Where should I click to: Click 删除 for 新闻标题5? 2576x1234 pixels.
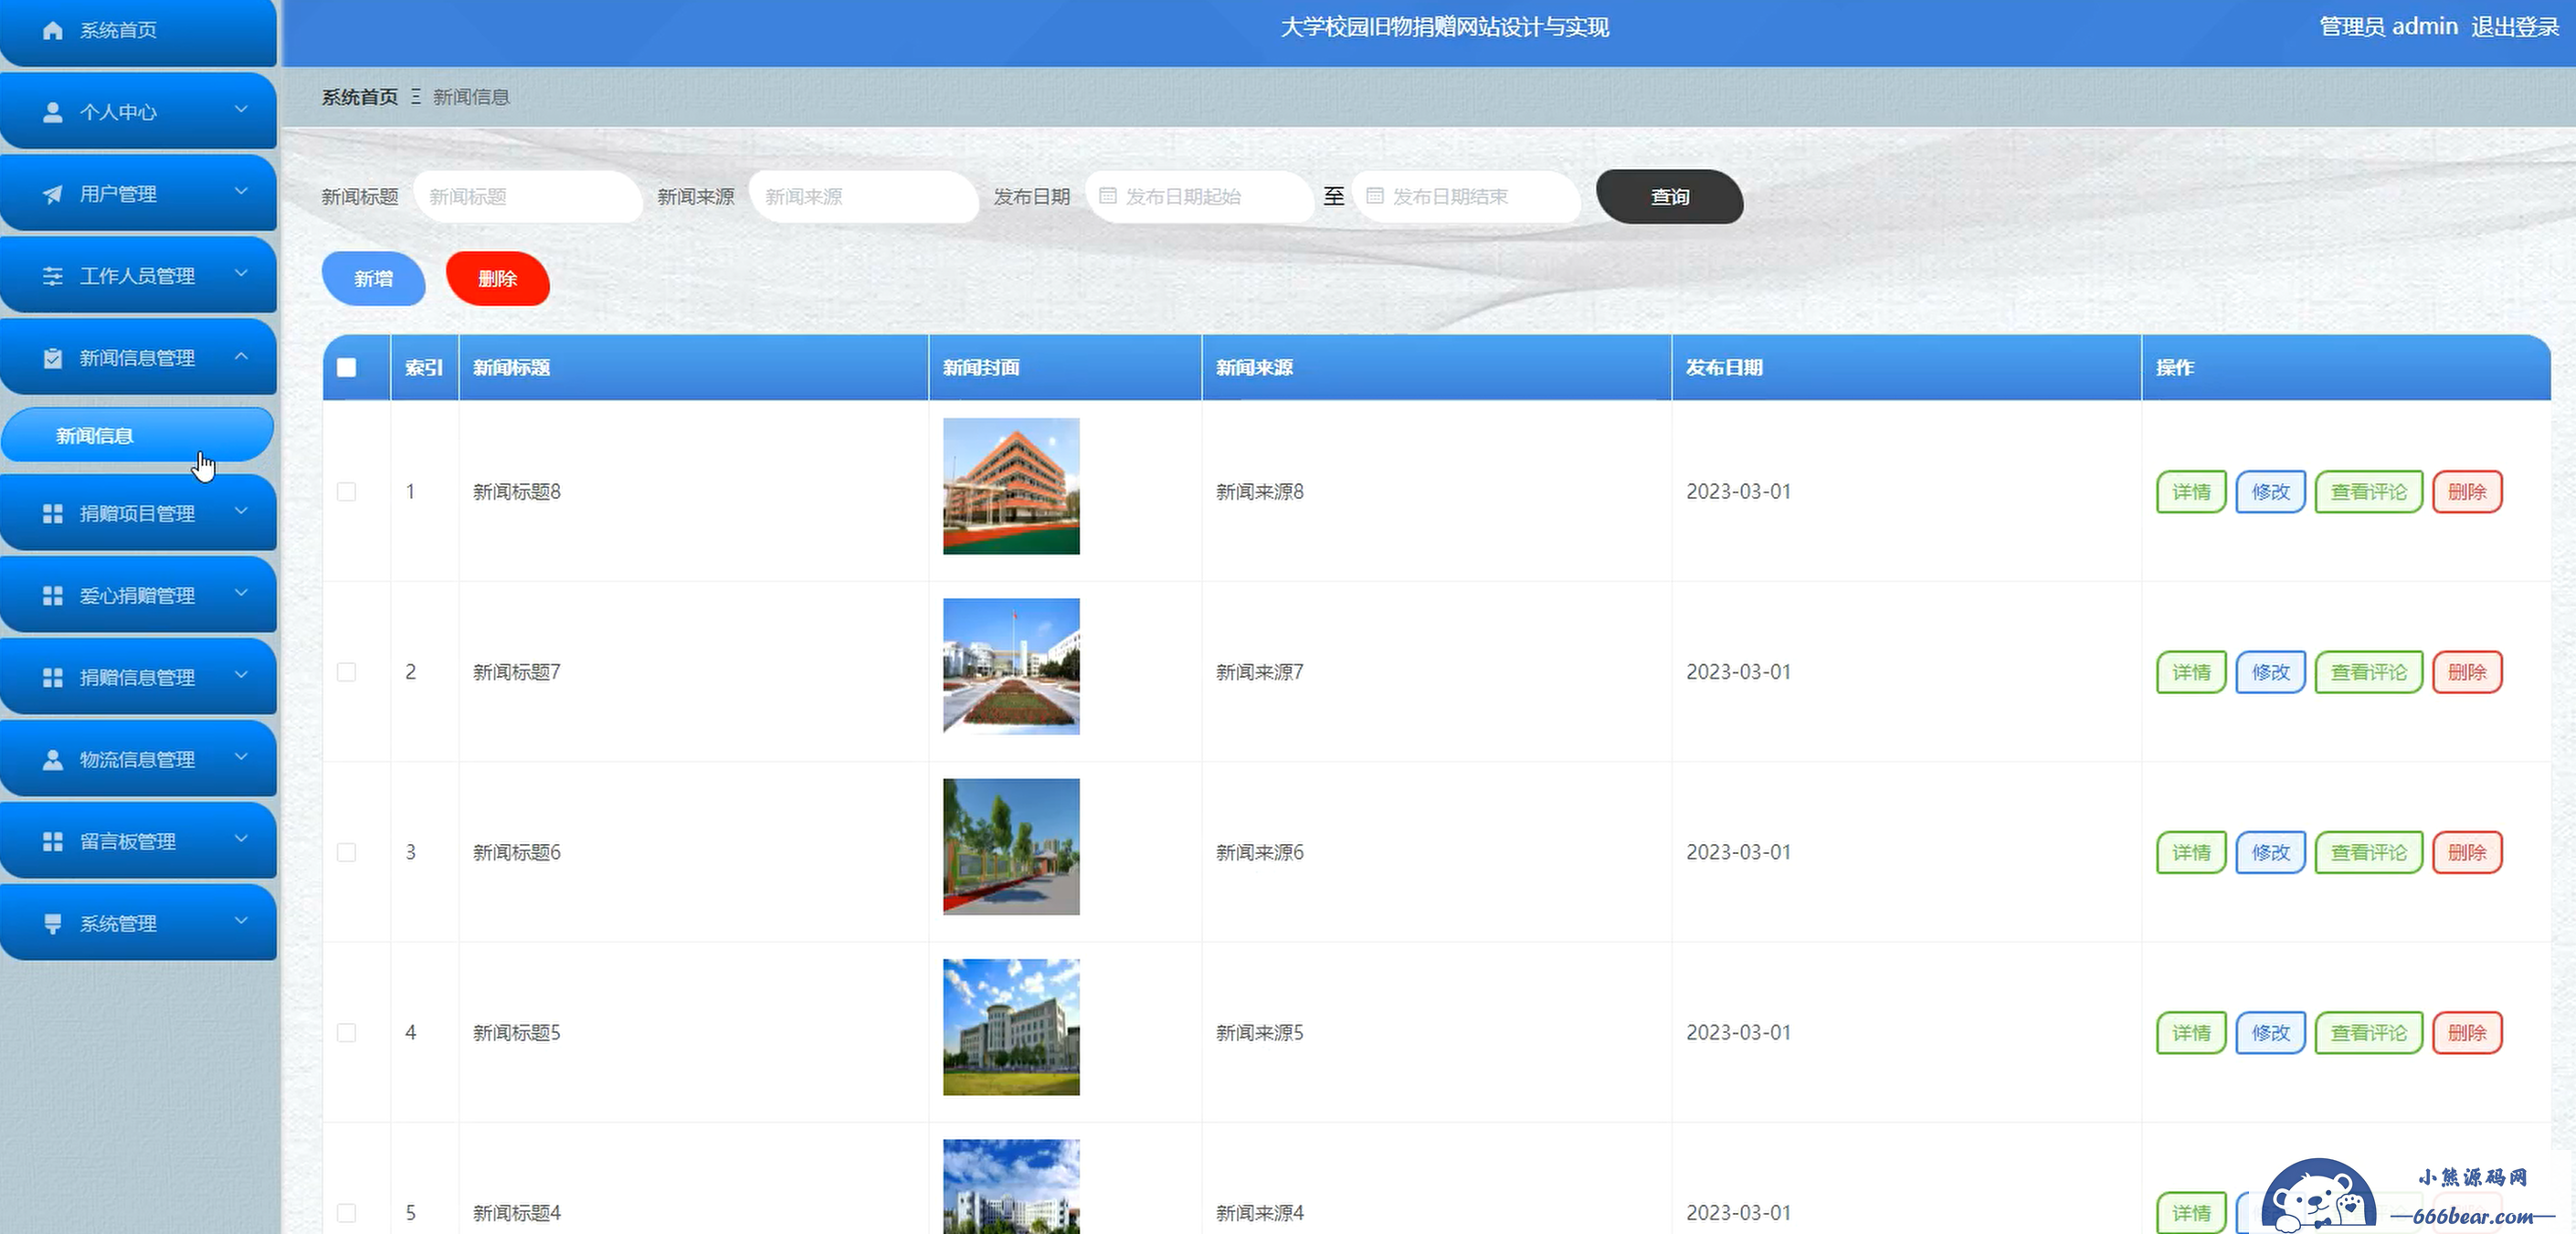(2467, 1032)
